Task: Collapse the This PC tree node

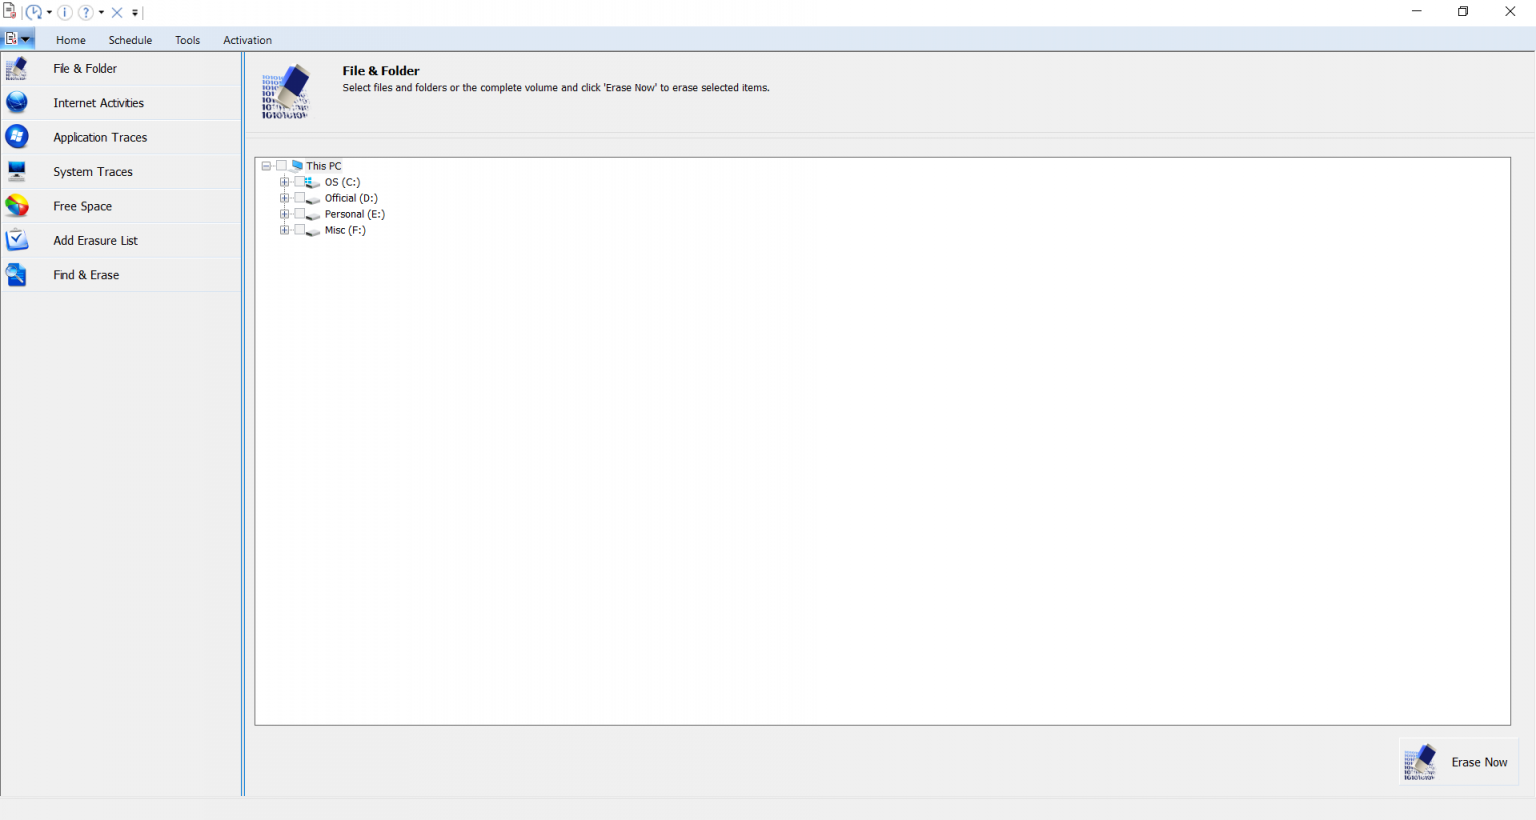Action: pyautogui.click(x=266, y=166)
